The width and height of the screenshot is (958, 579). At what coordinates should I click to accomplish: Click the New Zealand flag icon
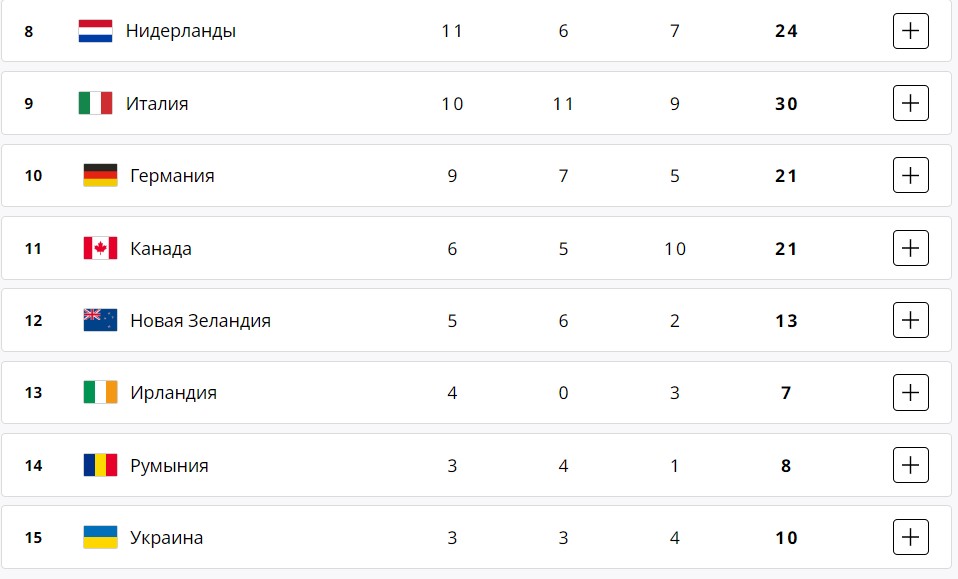(x=100, y=320)
